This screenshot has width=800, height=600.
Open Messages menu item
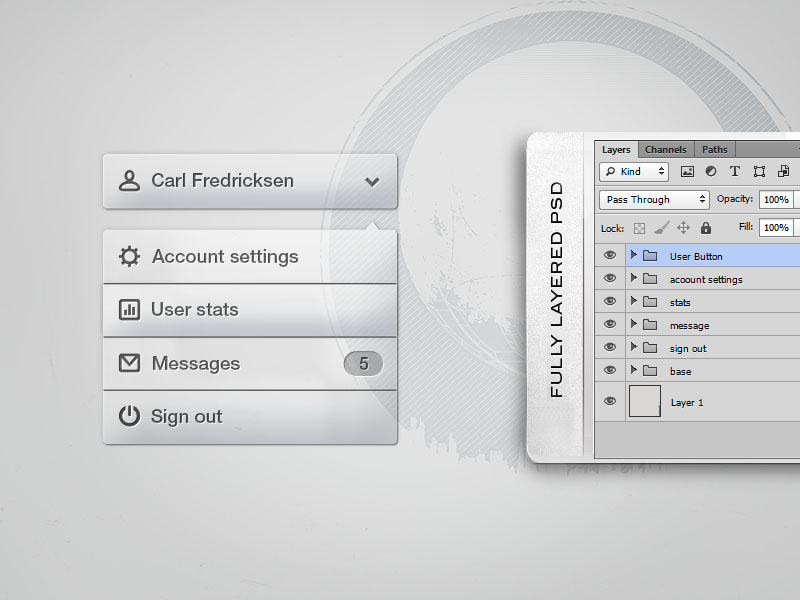[250, 363]
